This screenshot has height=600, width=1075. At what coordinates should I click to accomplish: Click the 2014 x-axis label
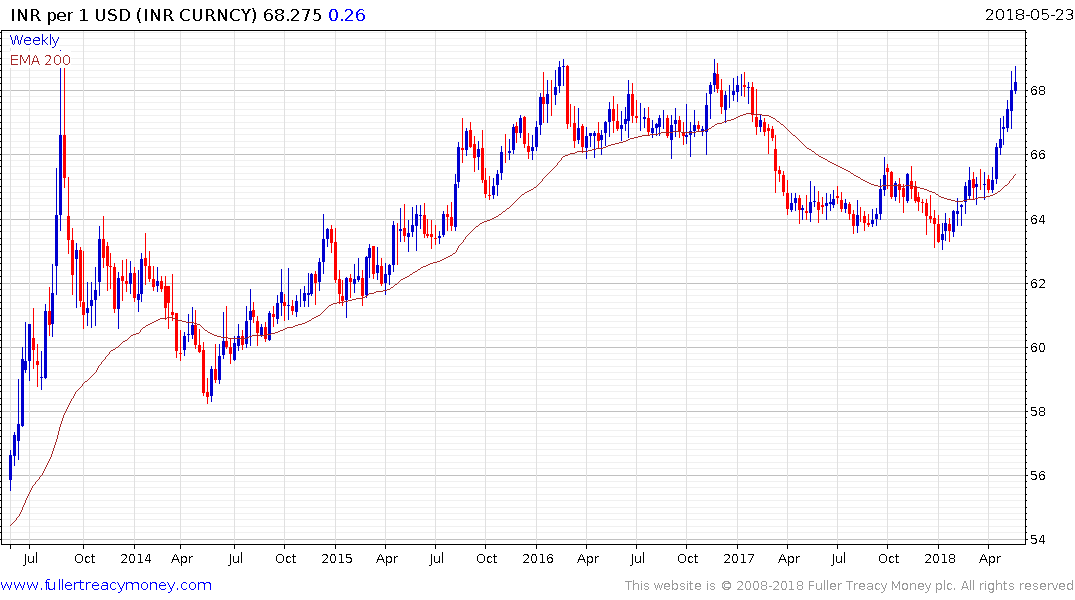pos(136,558)
